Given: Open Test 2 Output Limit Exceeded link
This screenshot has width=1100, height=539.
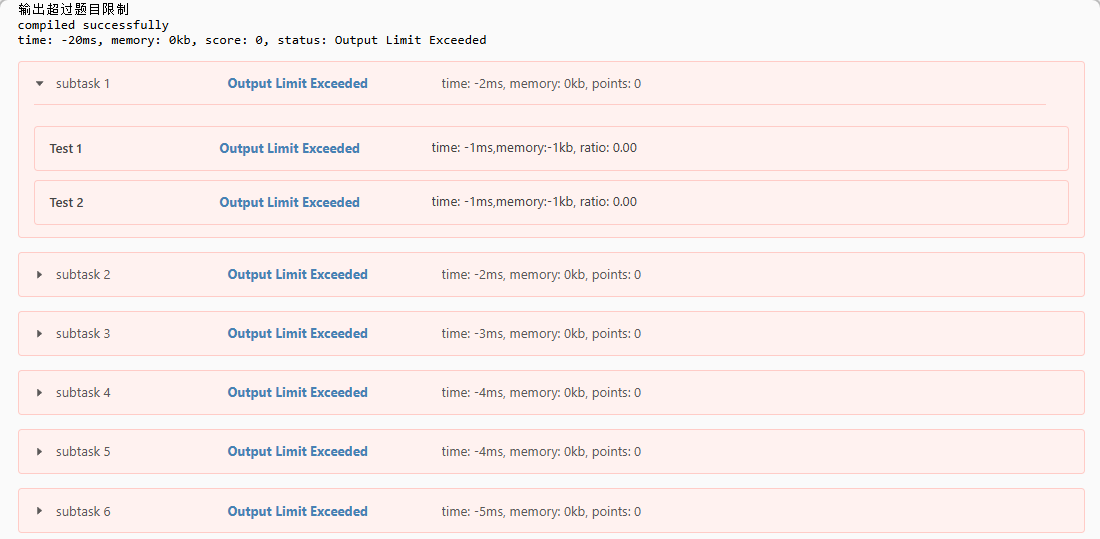Looking at the screenshot, I should [290, 202].
